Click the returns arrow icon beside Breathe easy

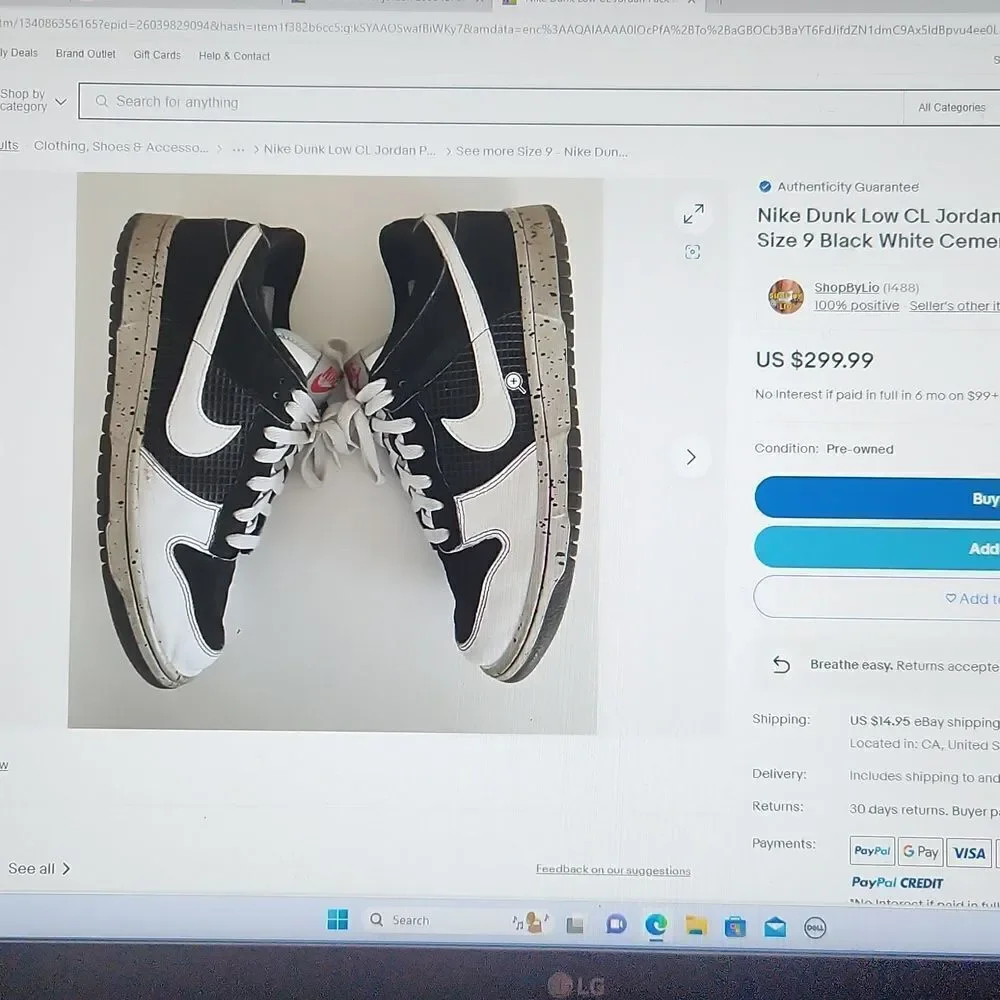781,665
